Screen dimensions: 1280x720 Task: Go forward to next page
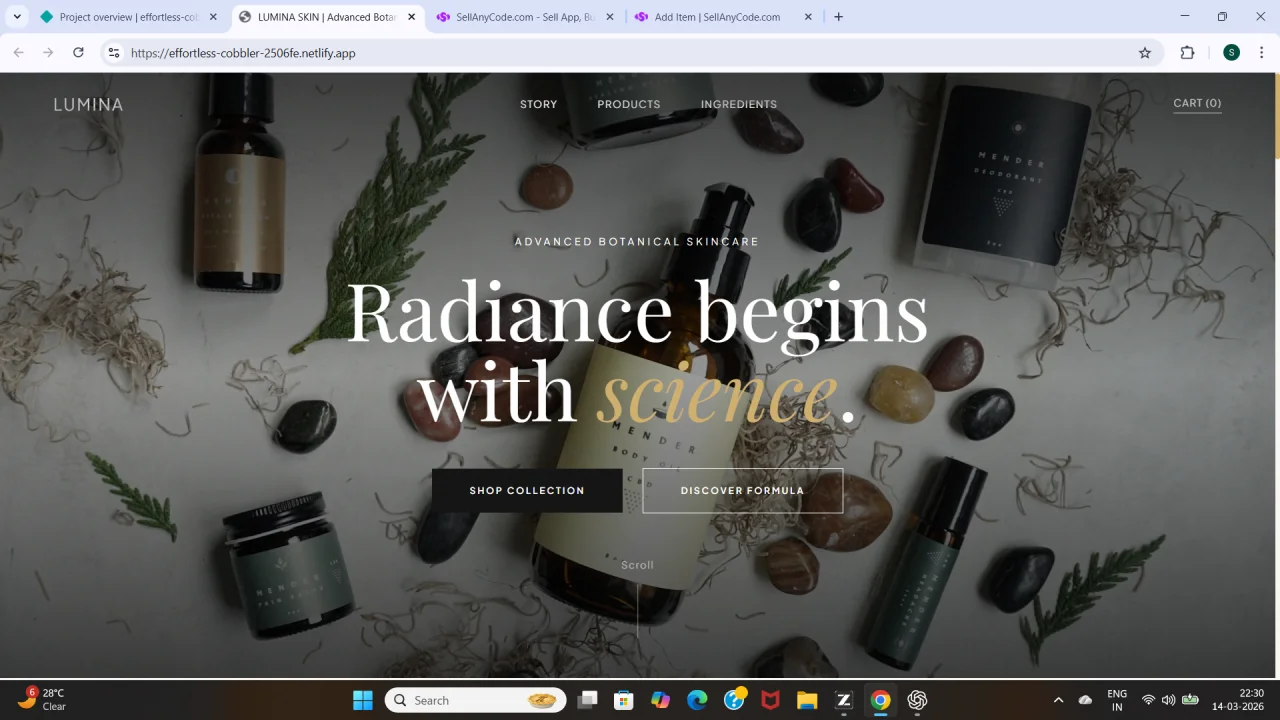pos(48,53)
